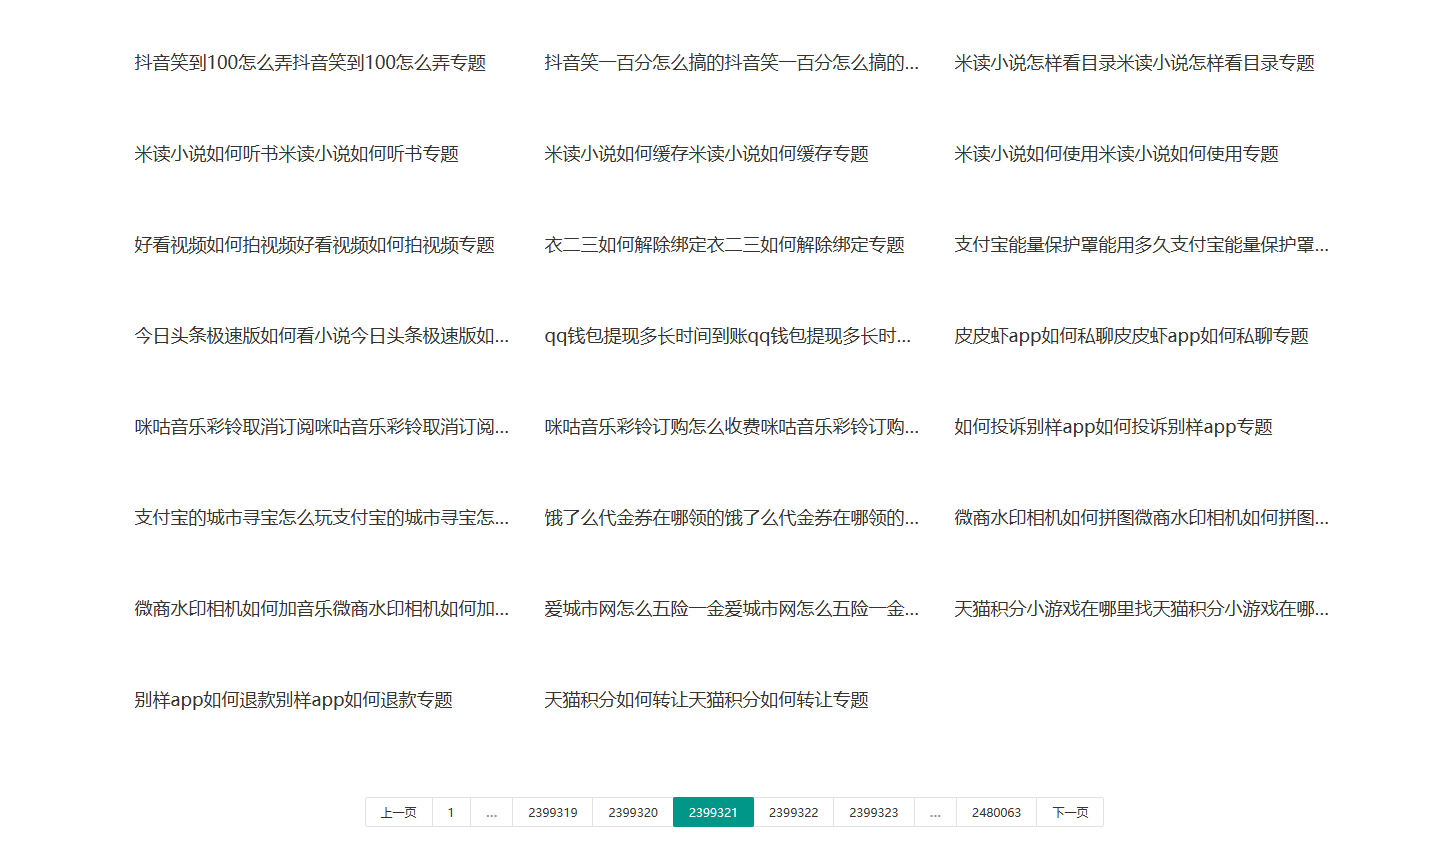Click ellipsis before page 2480063
This screenshot has width=1449, height=848.
click(x=935, y=812)
